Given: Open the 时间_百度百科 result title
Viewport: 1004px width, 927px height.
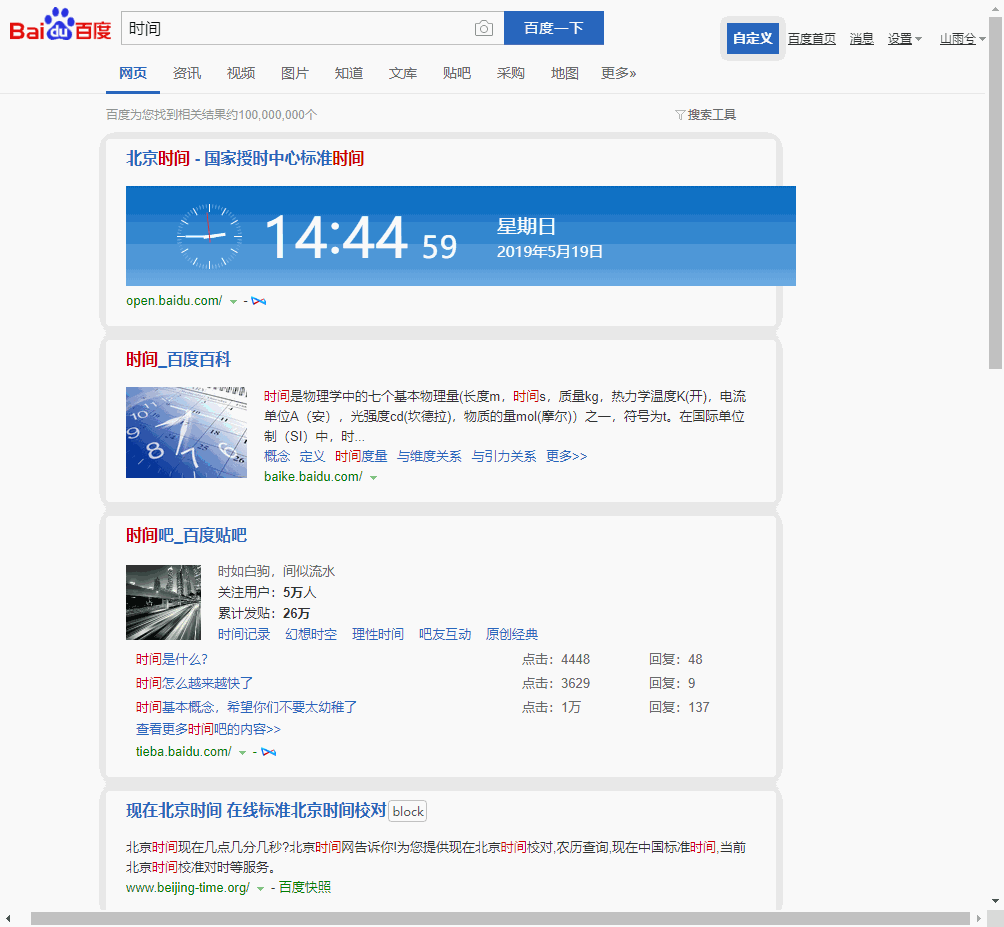Looking at the screenshot, I should tap(178, 359).
